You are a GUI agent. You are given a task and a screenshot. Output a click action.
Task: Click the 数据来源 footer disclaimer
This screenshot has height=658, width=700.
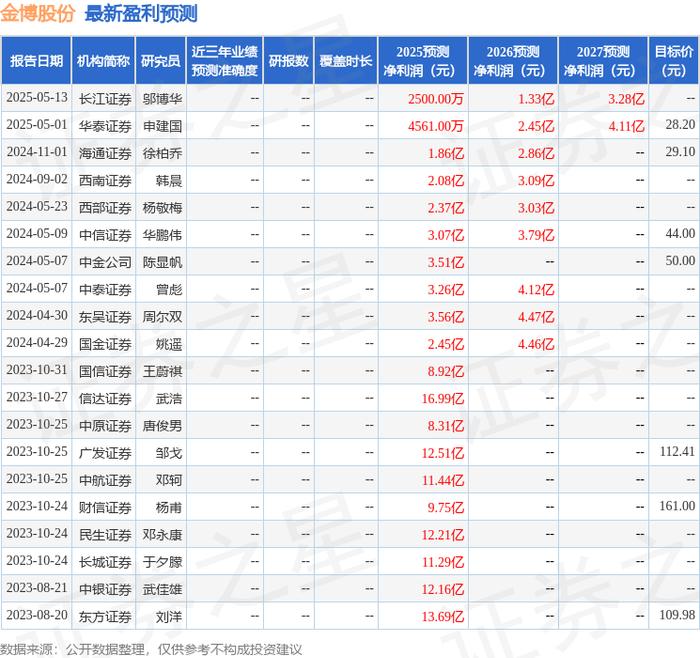point(151,649)
